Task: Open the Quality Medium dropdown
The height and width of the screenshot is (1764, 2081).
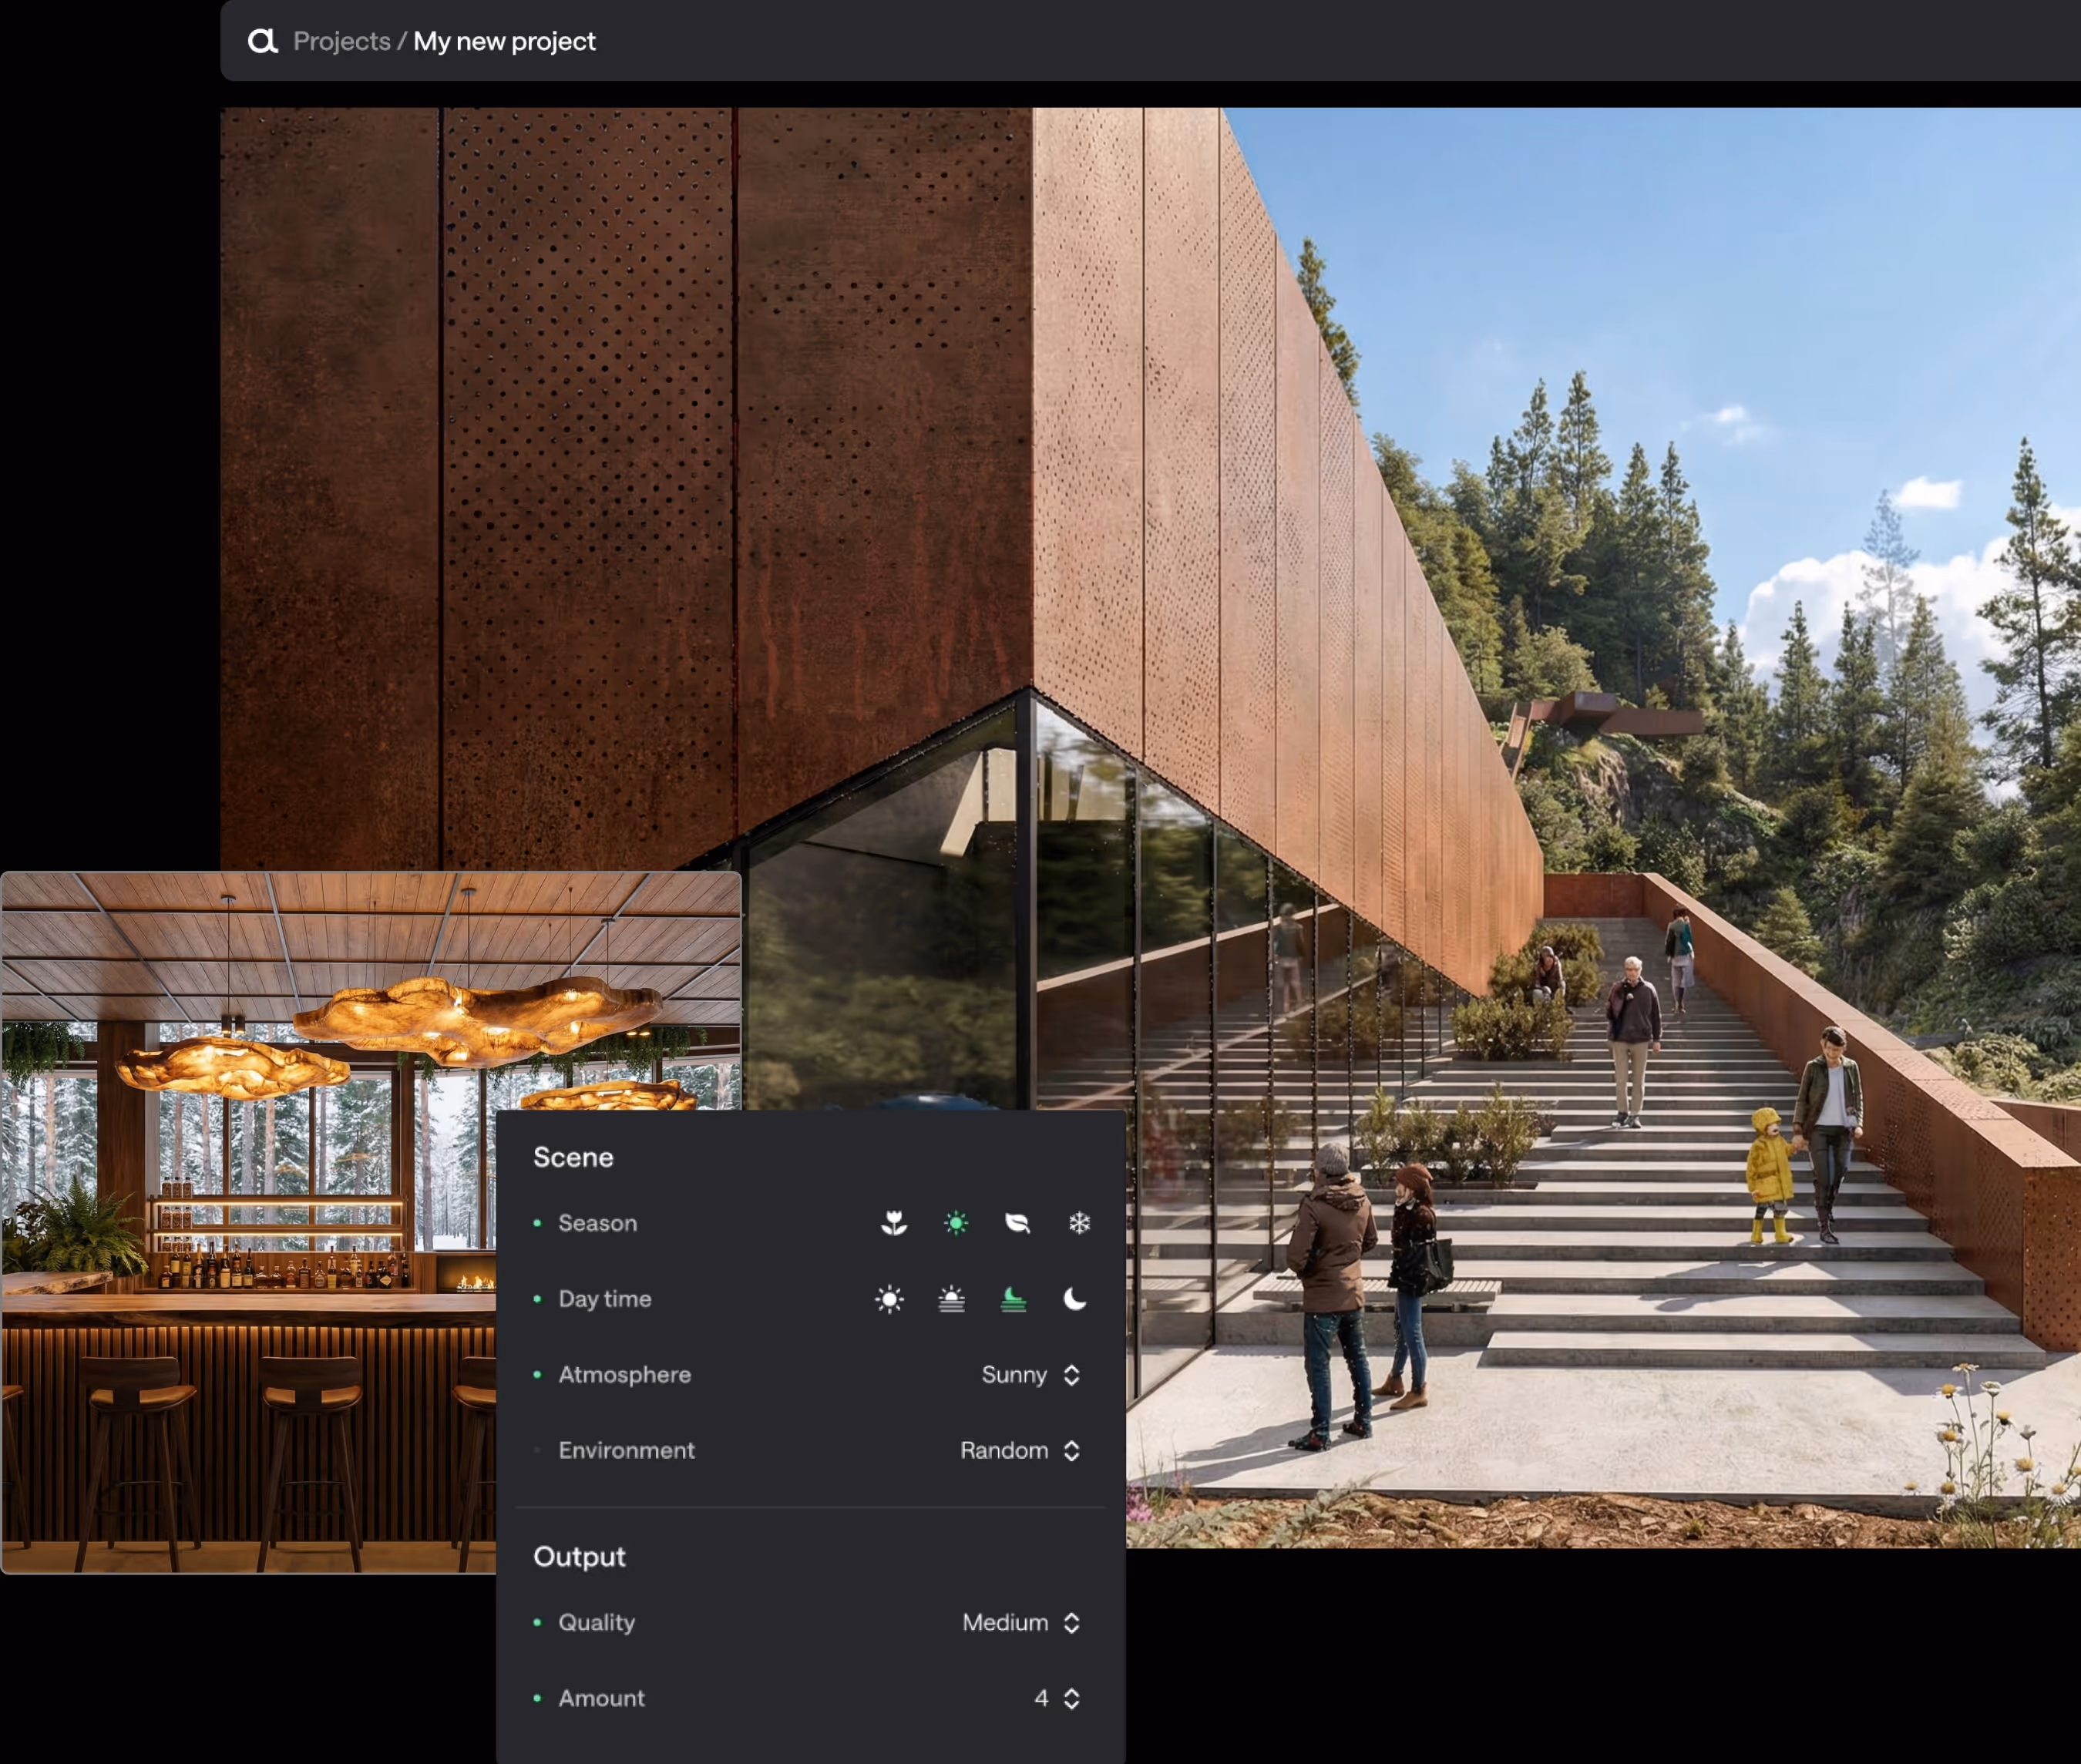Action: coord(1020,1622)
